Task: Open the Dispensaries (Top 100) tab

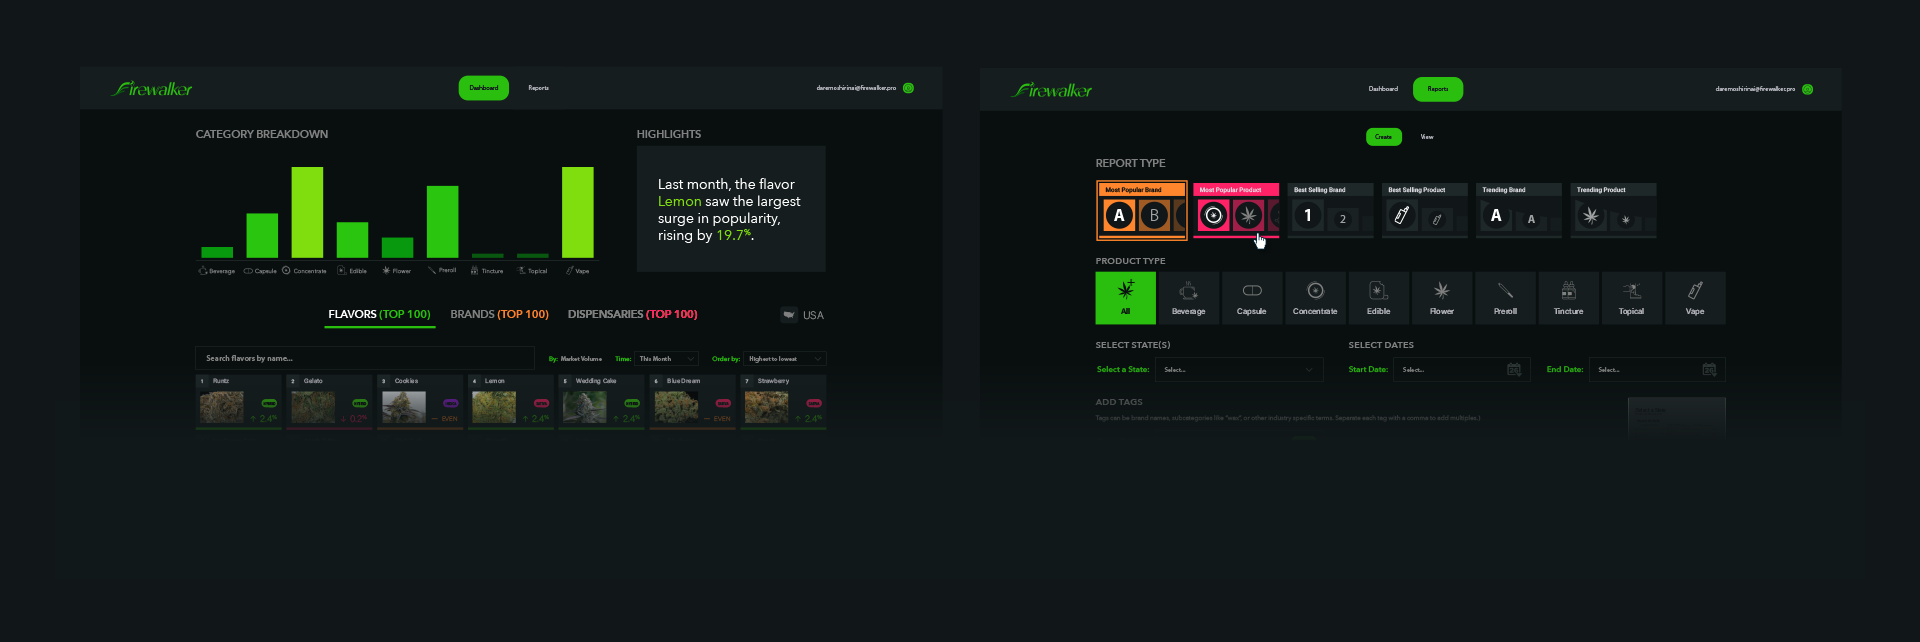Action: pyautogui.click(x=632, y=315)
